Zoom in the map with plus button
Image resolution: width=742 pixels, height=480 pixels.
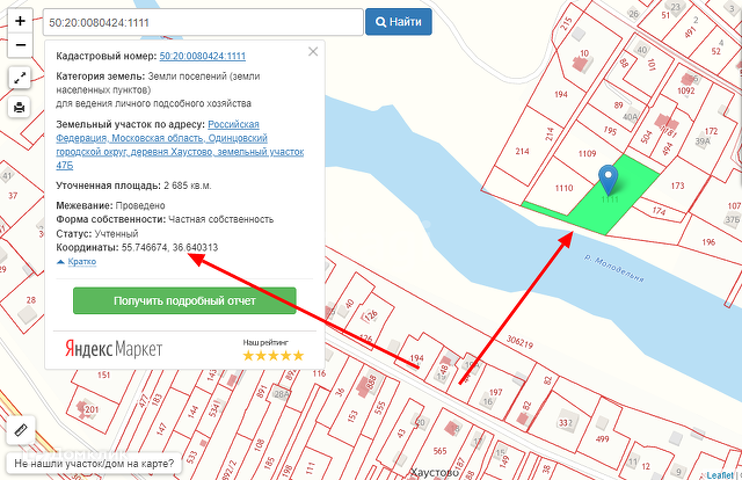coord(20,21)
